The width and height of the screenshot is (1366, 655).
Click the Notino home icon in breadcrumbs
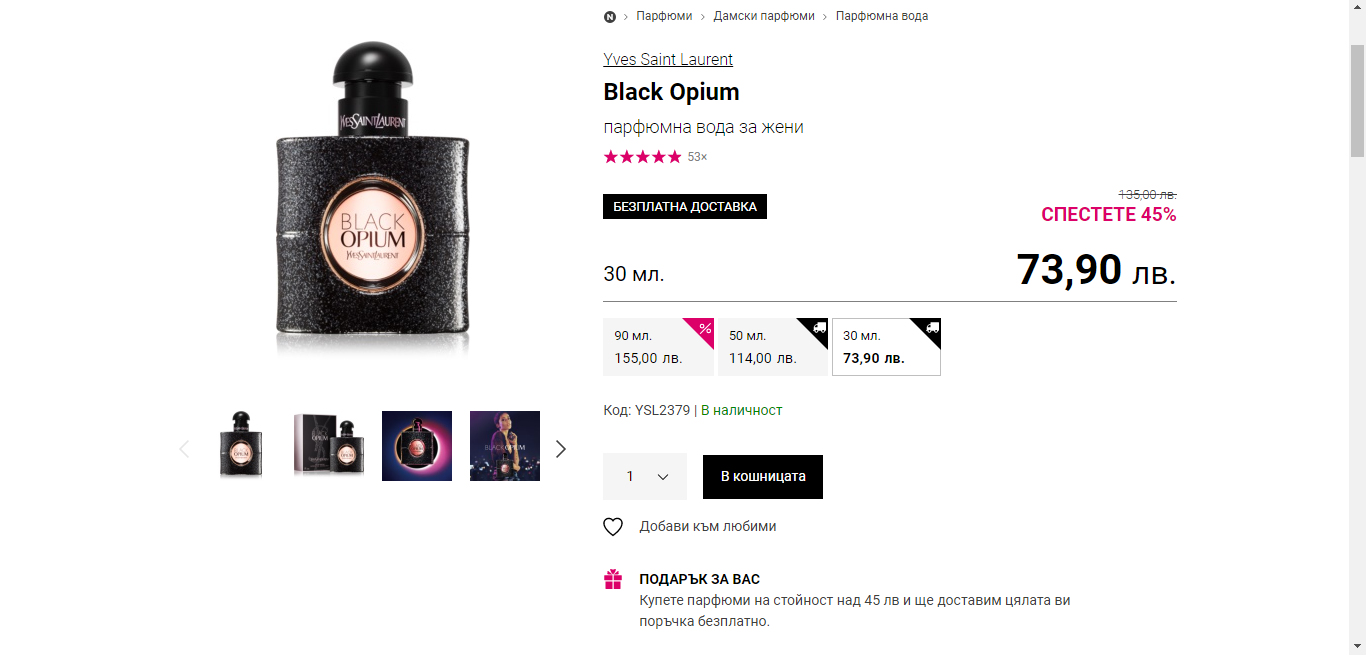coord(610,16)
